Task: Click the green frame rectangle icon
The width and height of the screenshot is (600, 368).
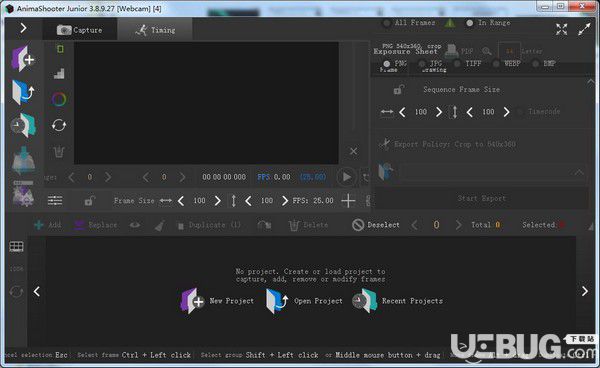Action: coord(60,49)
